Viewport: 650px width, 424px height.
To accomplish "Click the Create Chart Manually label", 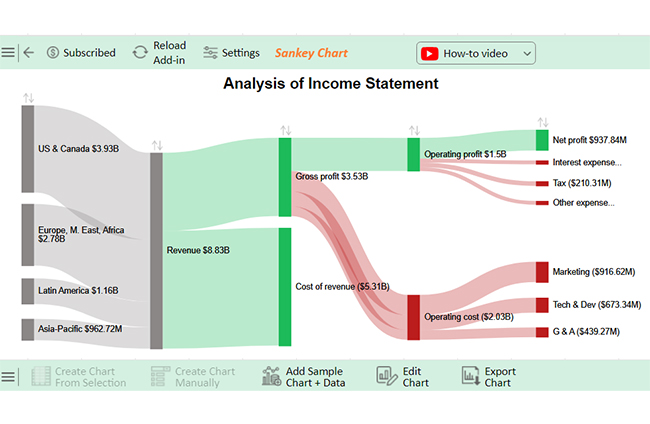I will pyautogui.click(x=205, y=377).
